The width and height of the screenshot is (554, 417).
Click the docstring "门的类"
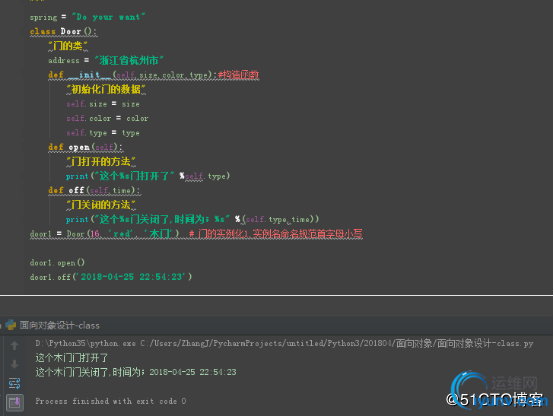[x=68, y=46]
